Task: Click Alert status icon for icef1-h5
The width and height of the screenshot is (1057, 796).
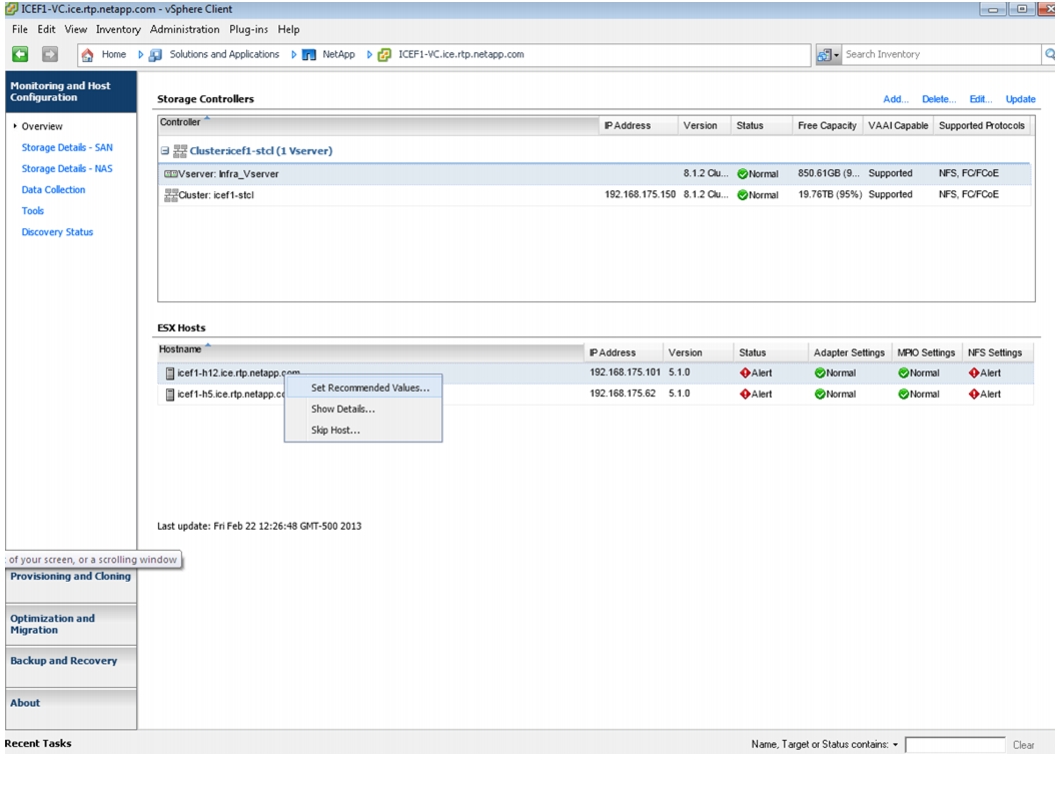Action: pos(745,394)
